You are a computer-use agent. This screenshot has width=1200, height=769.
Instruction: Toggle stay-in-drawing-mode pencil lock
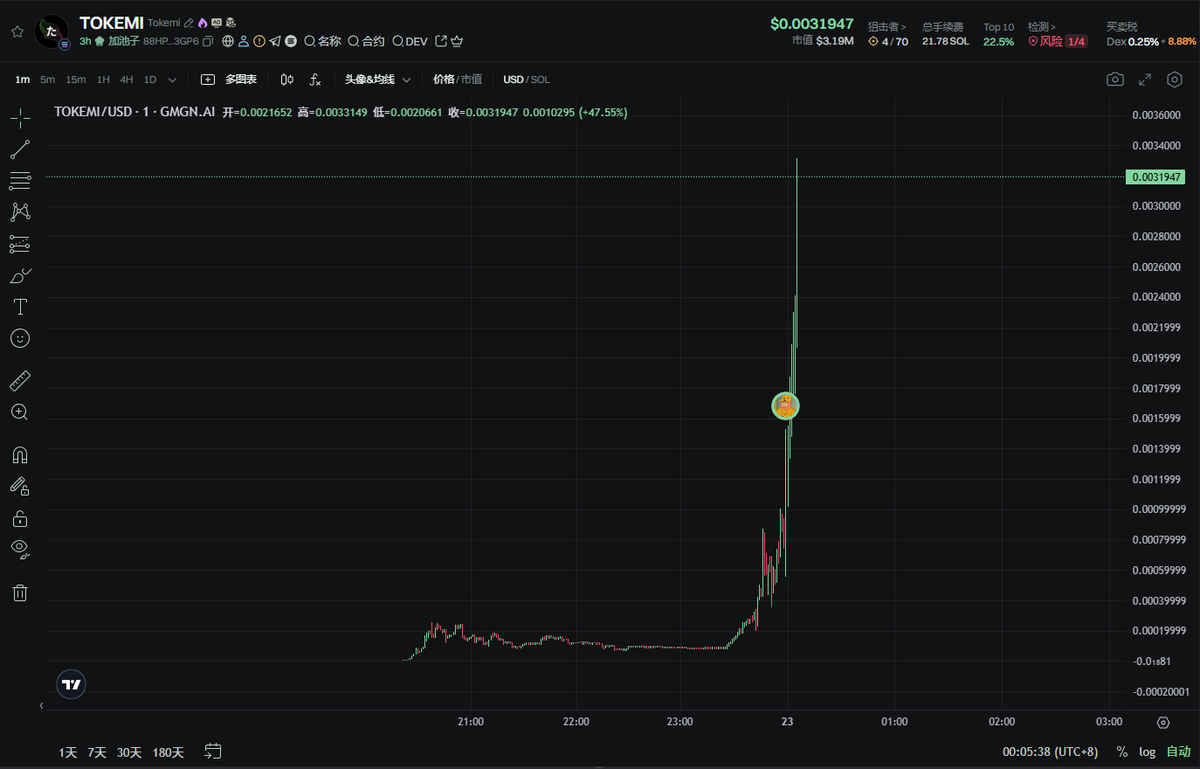[20, 486]
